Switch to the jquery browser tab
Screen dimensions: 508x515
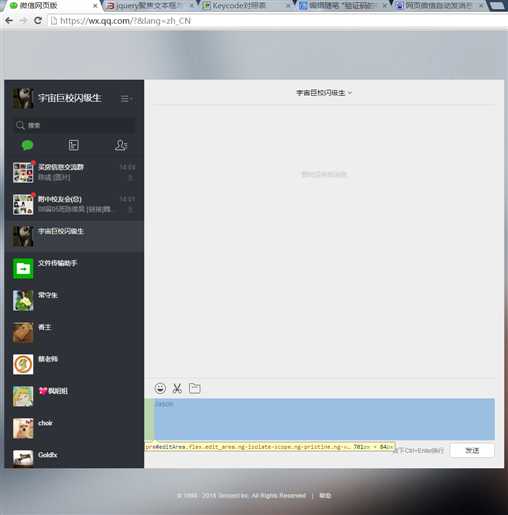[x=150, y=6]
